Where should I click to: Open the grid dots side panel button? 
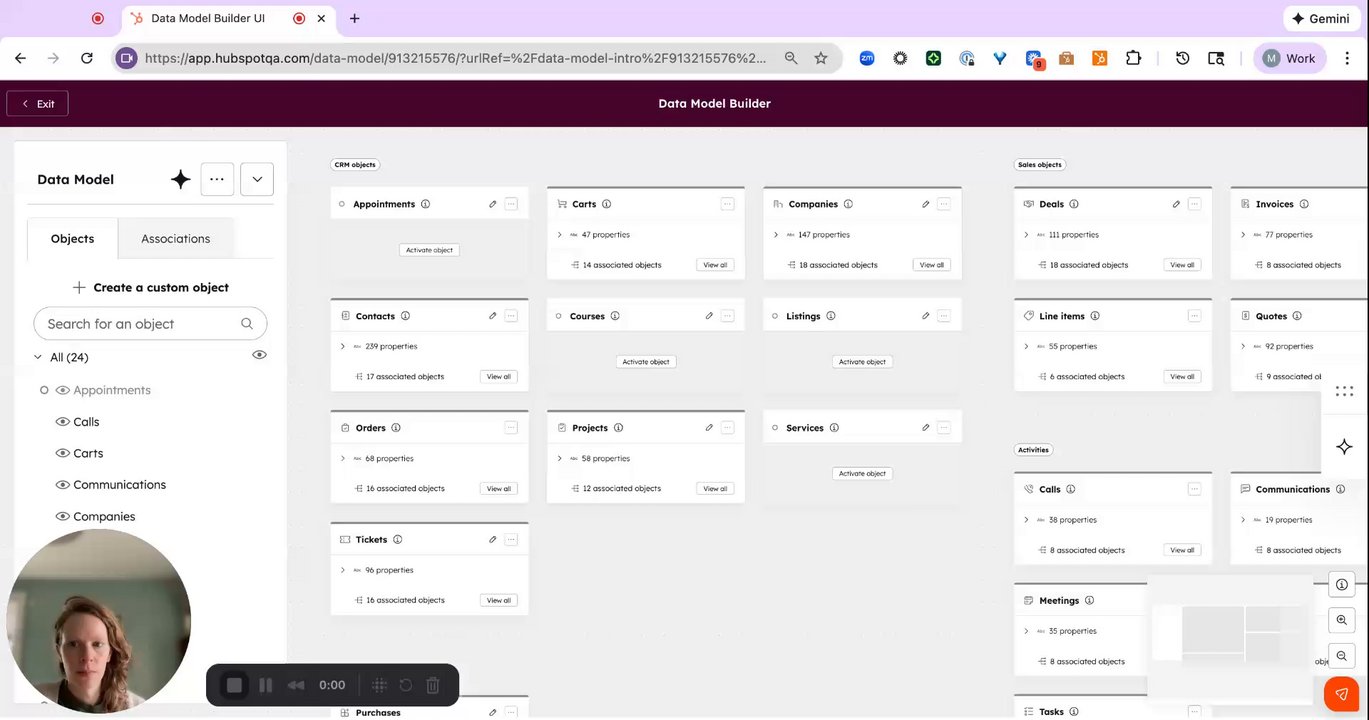(x=1345, y=392)
